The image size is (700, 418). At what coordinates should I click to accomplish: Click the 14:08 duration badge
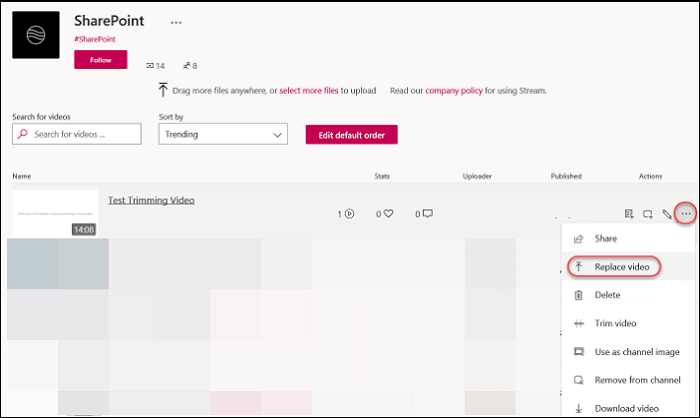[84, 230]
